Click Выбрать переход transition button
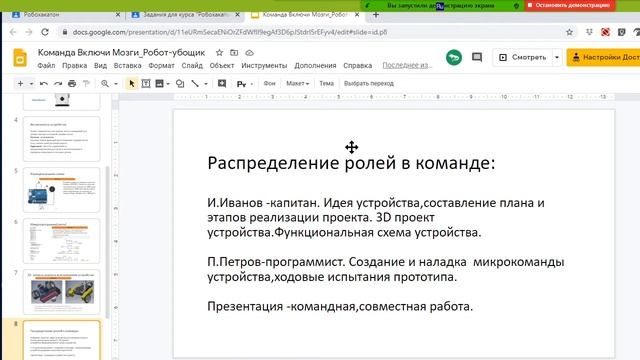The height and width of the screenshot is (360, 640). click(x=369, y=83)
